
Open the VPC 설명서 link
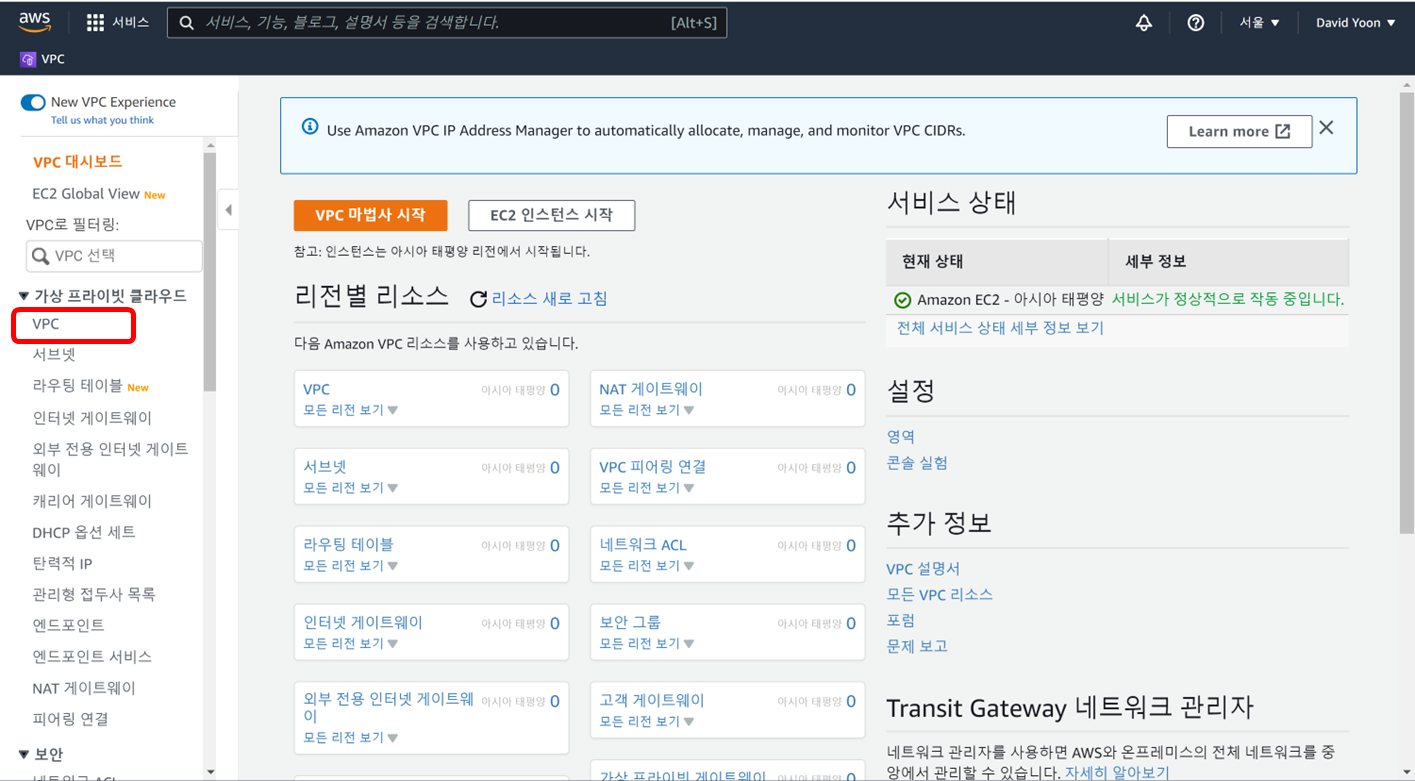pyautogui.click(x=923, y=569)
